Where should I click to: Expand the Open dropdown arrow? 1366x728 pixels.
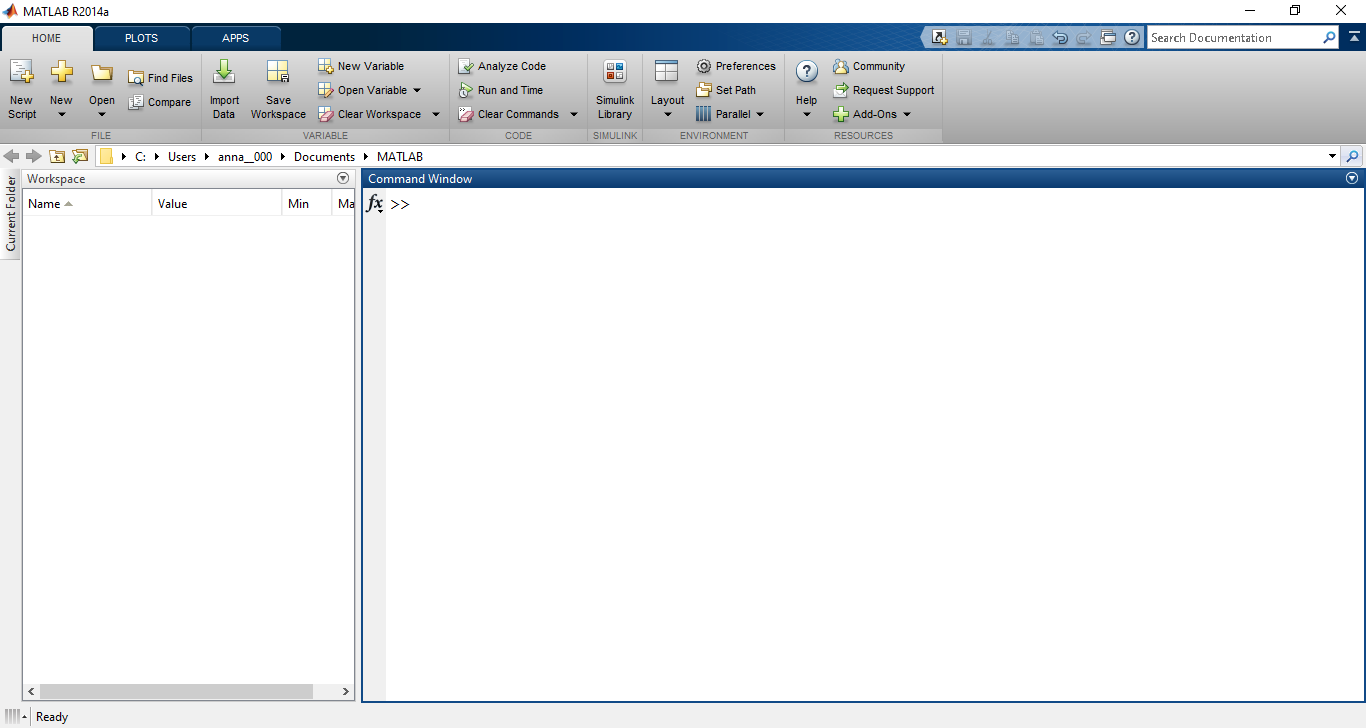(102, 114)
